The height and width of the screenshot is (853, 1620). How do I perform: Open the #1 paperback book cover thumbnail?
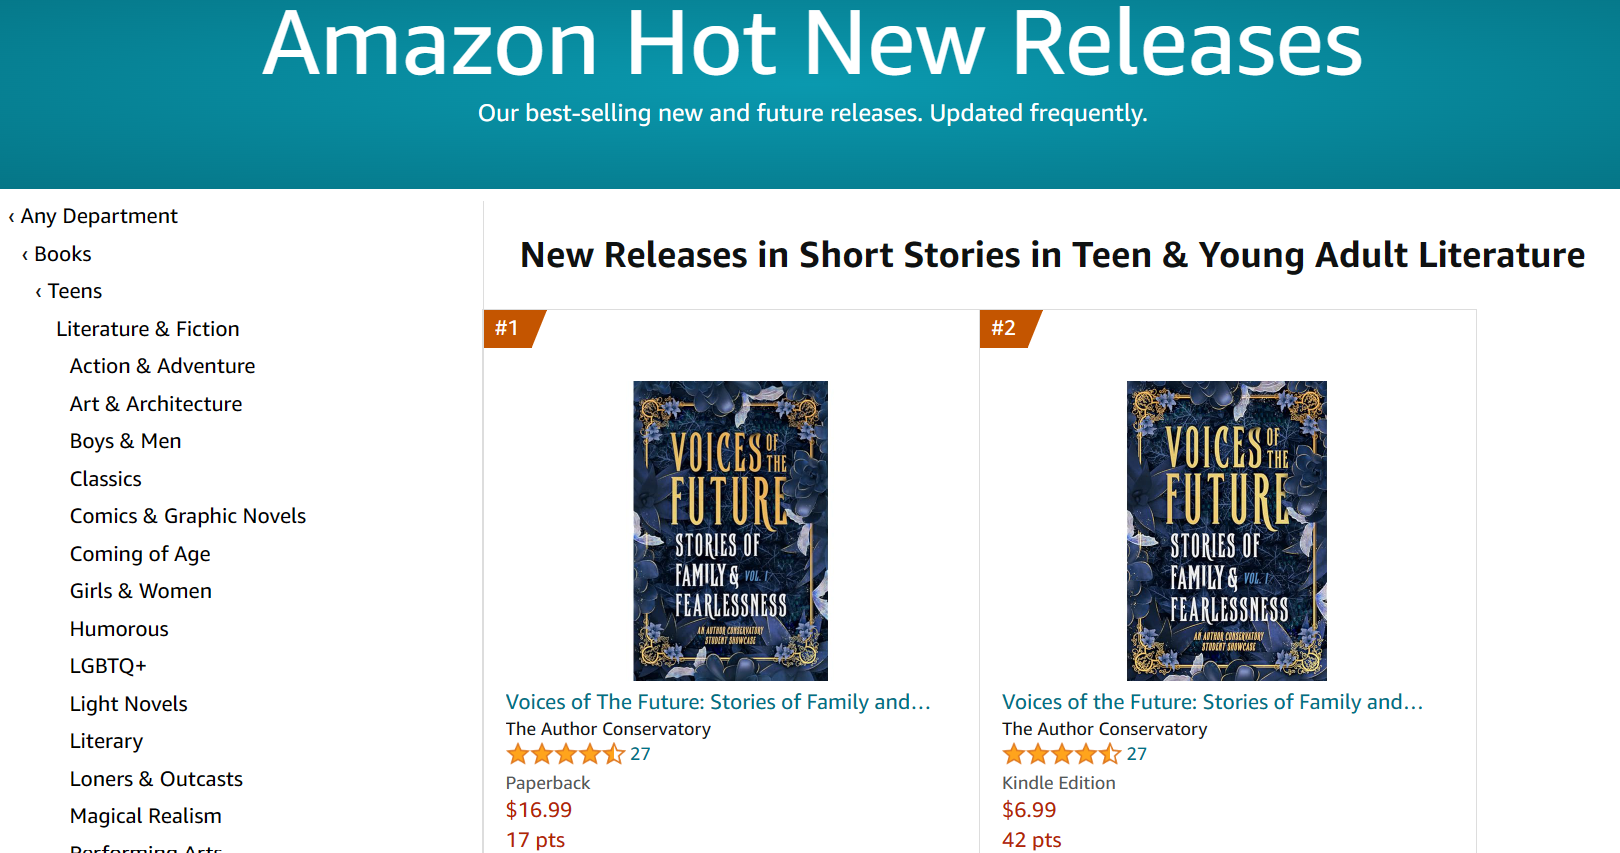(x=730, y=530)
